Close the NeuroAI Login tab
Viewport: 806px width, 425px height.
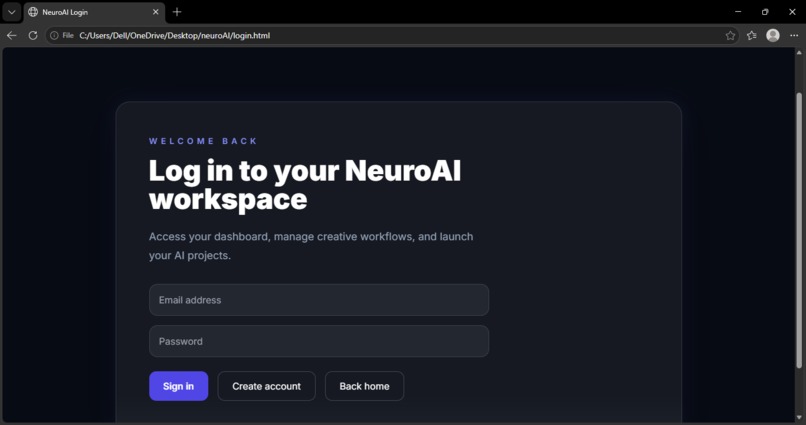pyautogui.click(x=156, y=12)
